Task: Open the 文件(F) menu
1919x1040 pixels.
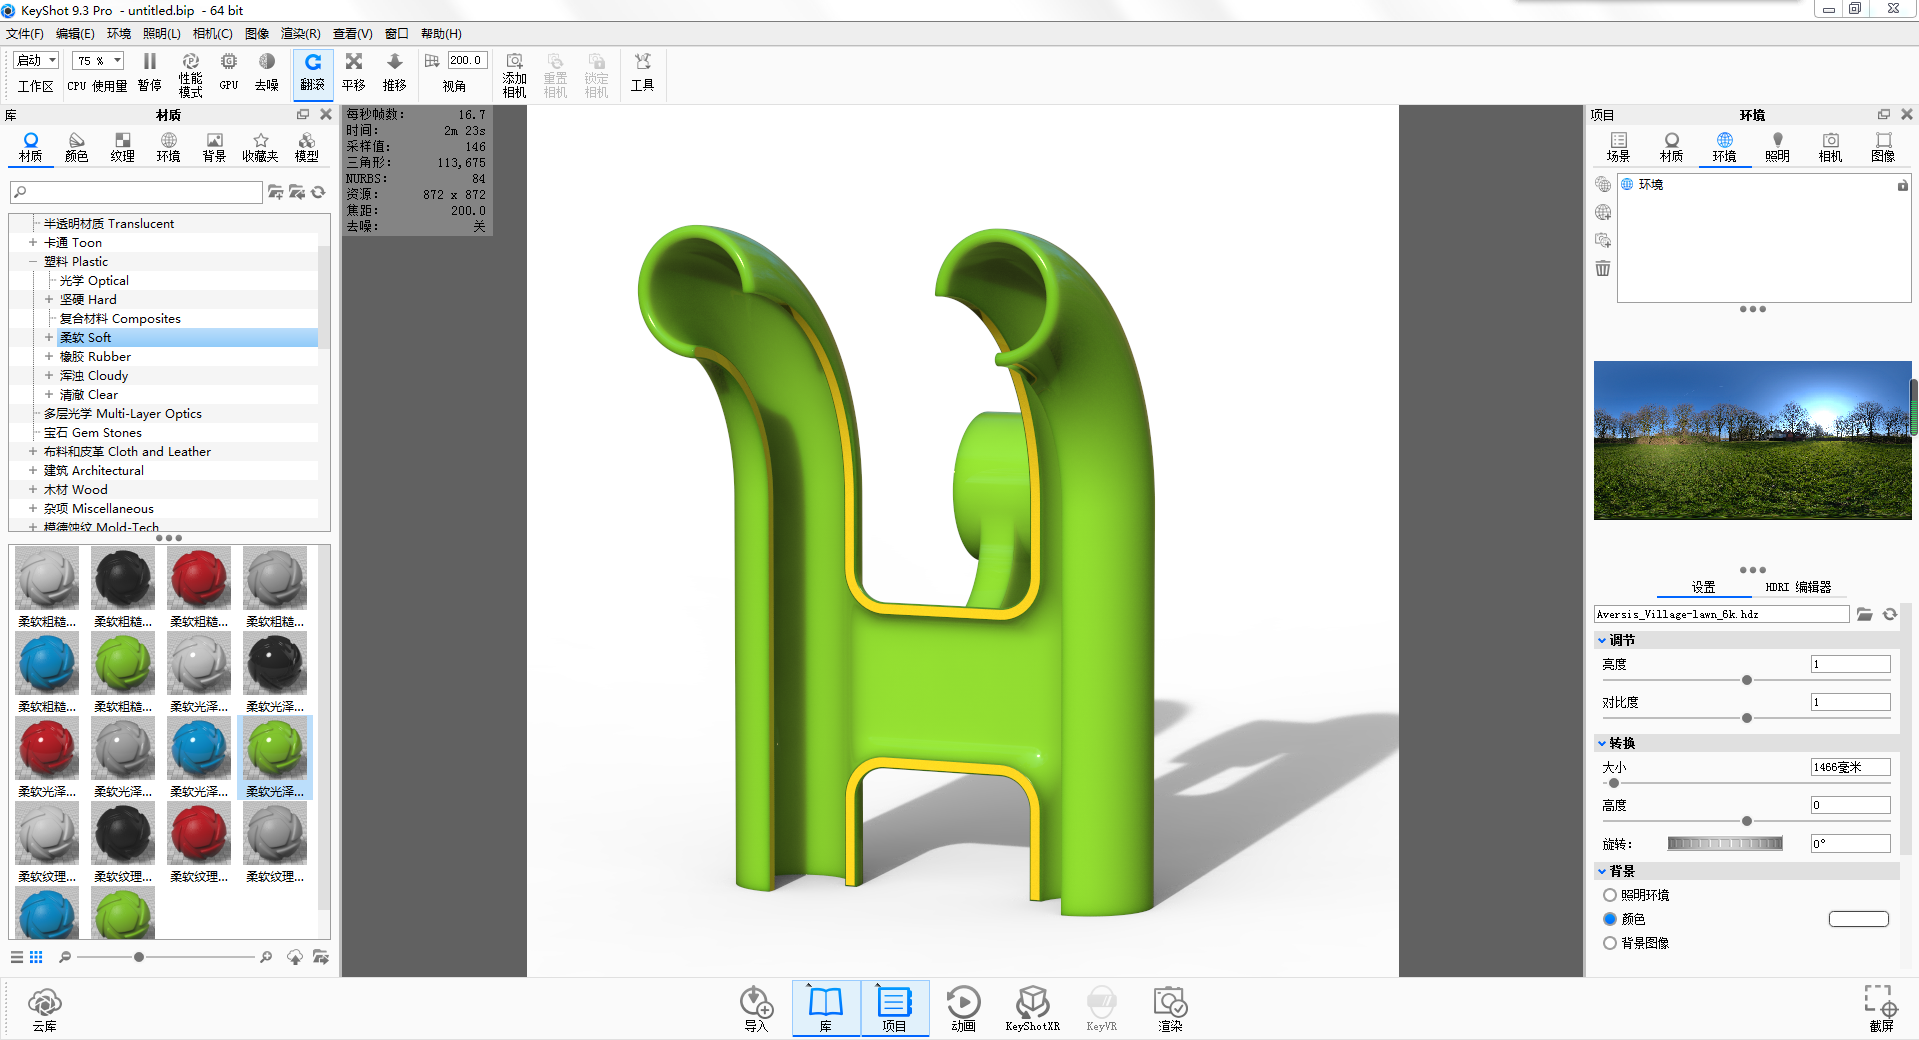Action: click(x=25, y=34)
